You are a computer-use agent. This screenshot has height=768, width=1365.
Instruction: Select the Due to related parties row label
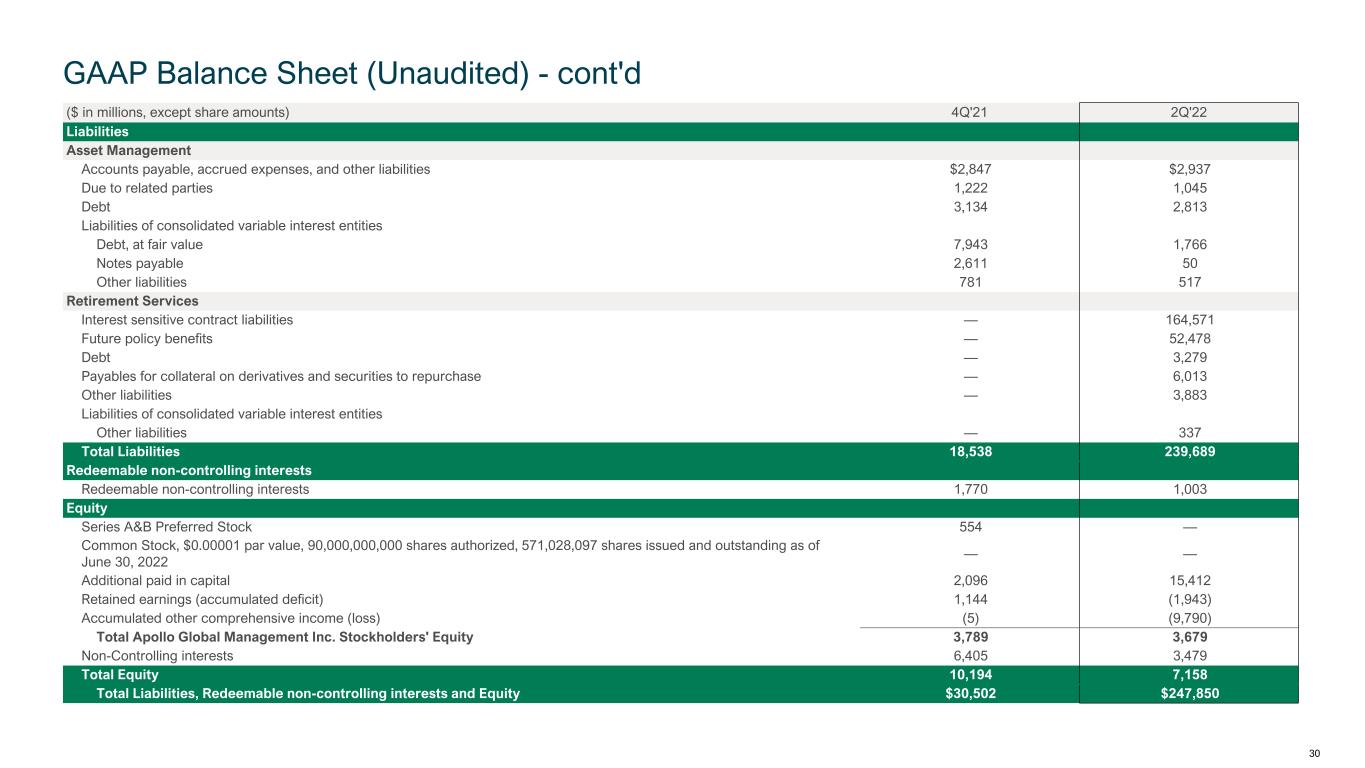[x=147, y=188]
